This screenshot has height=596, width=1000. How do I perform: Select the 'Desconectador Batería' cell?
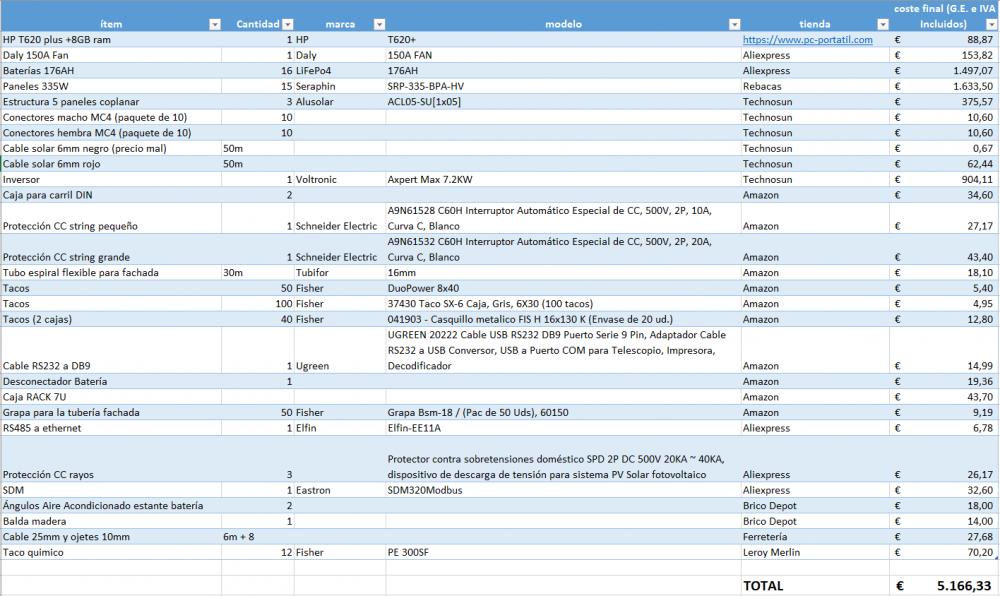pyautogui.click(x=112, y=381)
